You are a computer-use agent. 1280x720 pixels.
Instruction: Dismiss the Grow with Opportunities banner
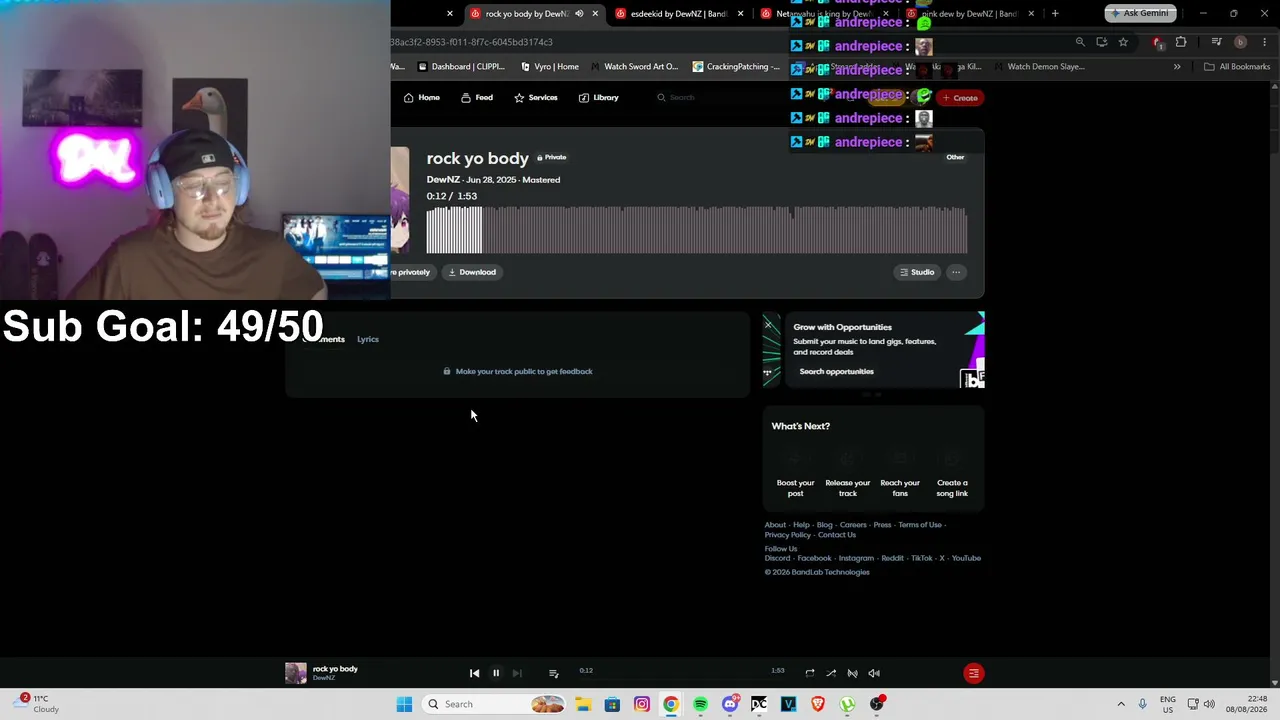pos(768,324)
